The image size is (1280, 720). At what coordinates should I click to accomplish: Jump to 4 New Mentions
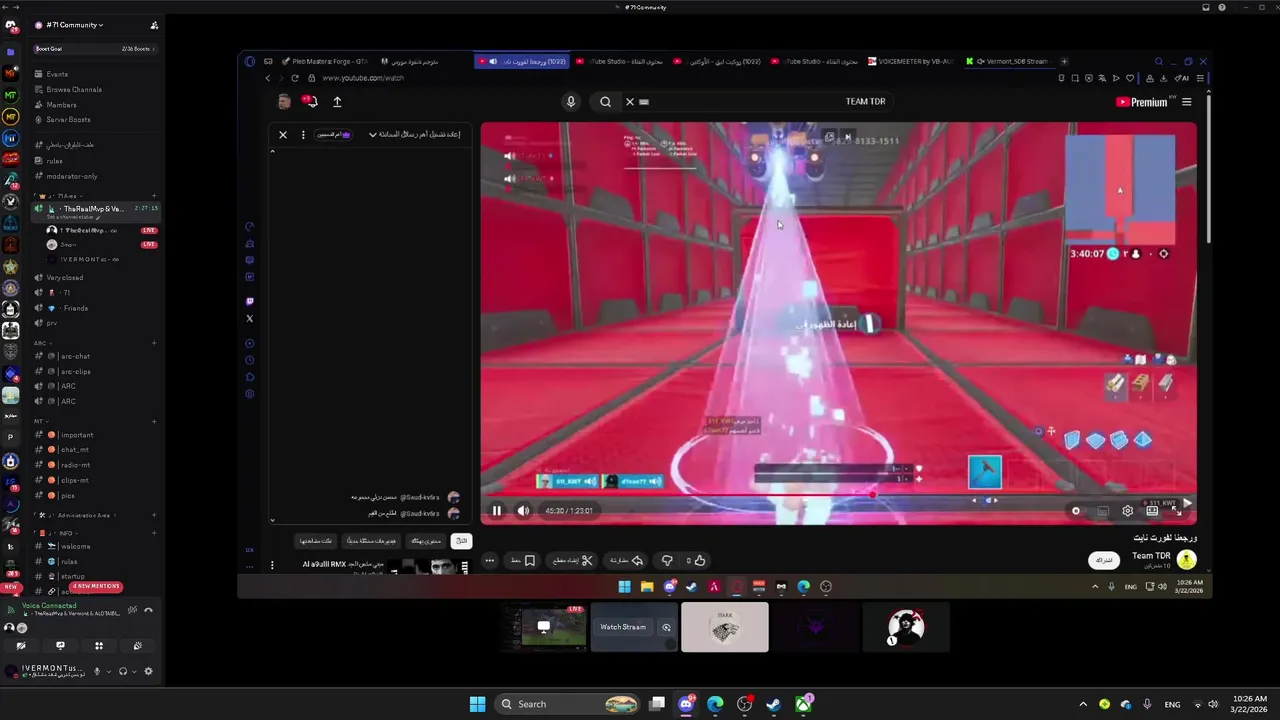96,586
